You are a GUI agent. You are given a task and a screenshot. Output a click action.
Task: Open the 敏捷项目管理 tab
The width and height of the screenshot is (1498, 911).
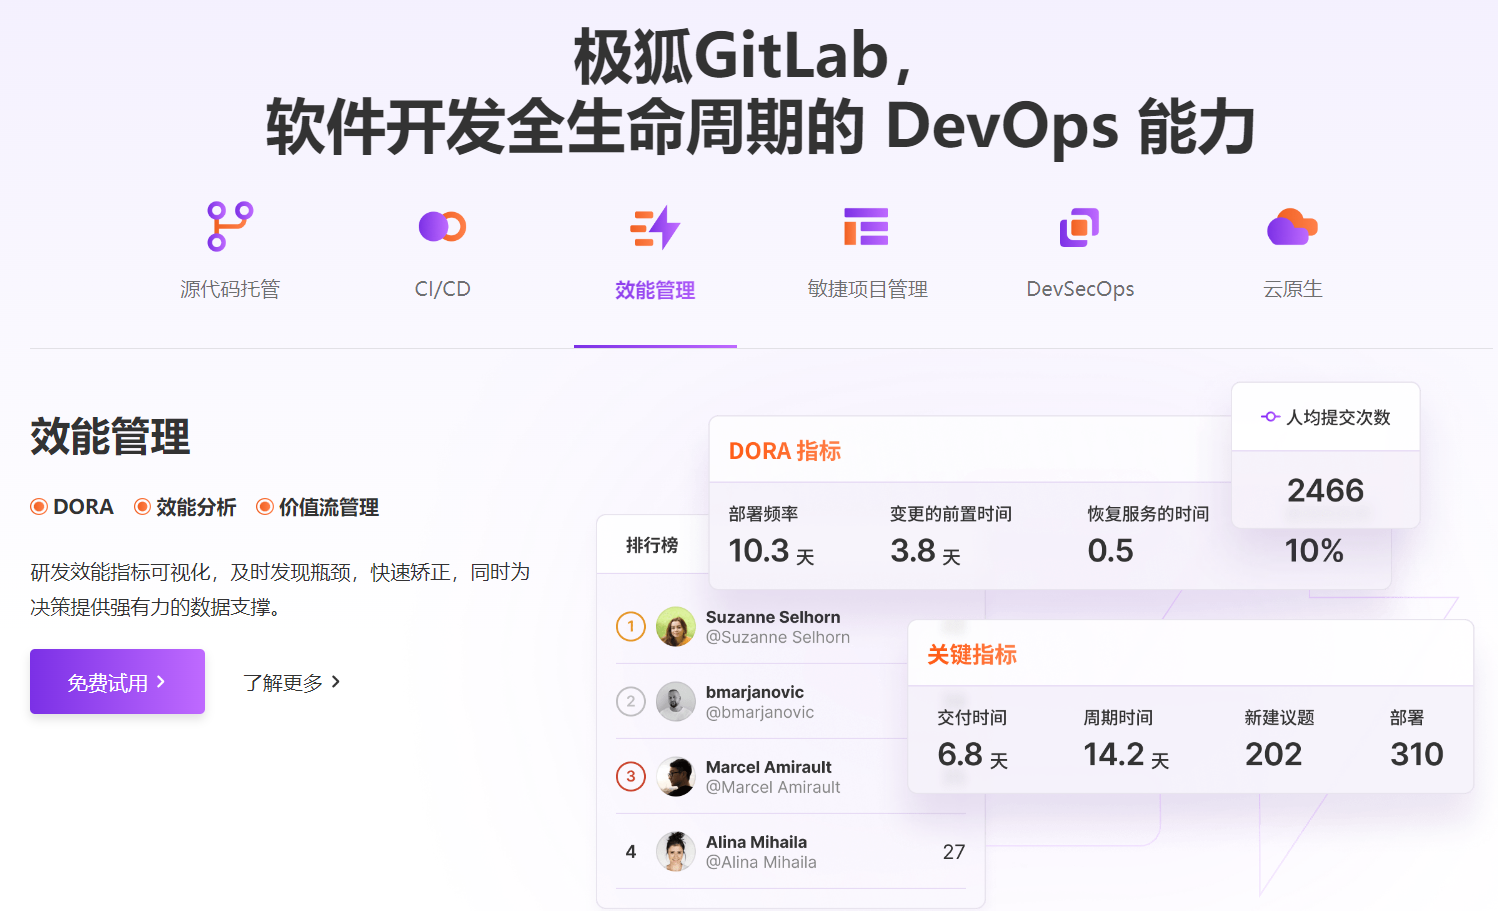pyautogui.click(x=867, y=289)
